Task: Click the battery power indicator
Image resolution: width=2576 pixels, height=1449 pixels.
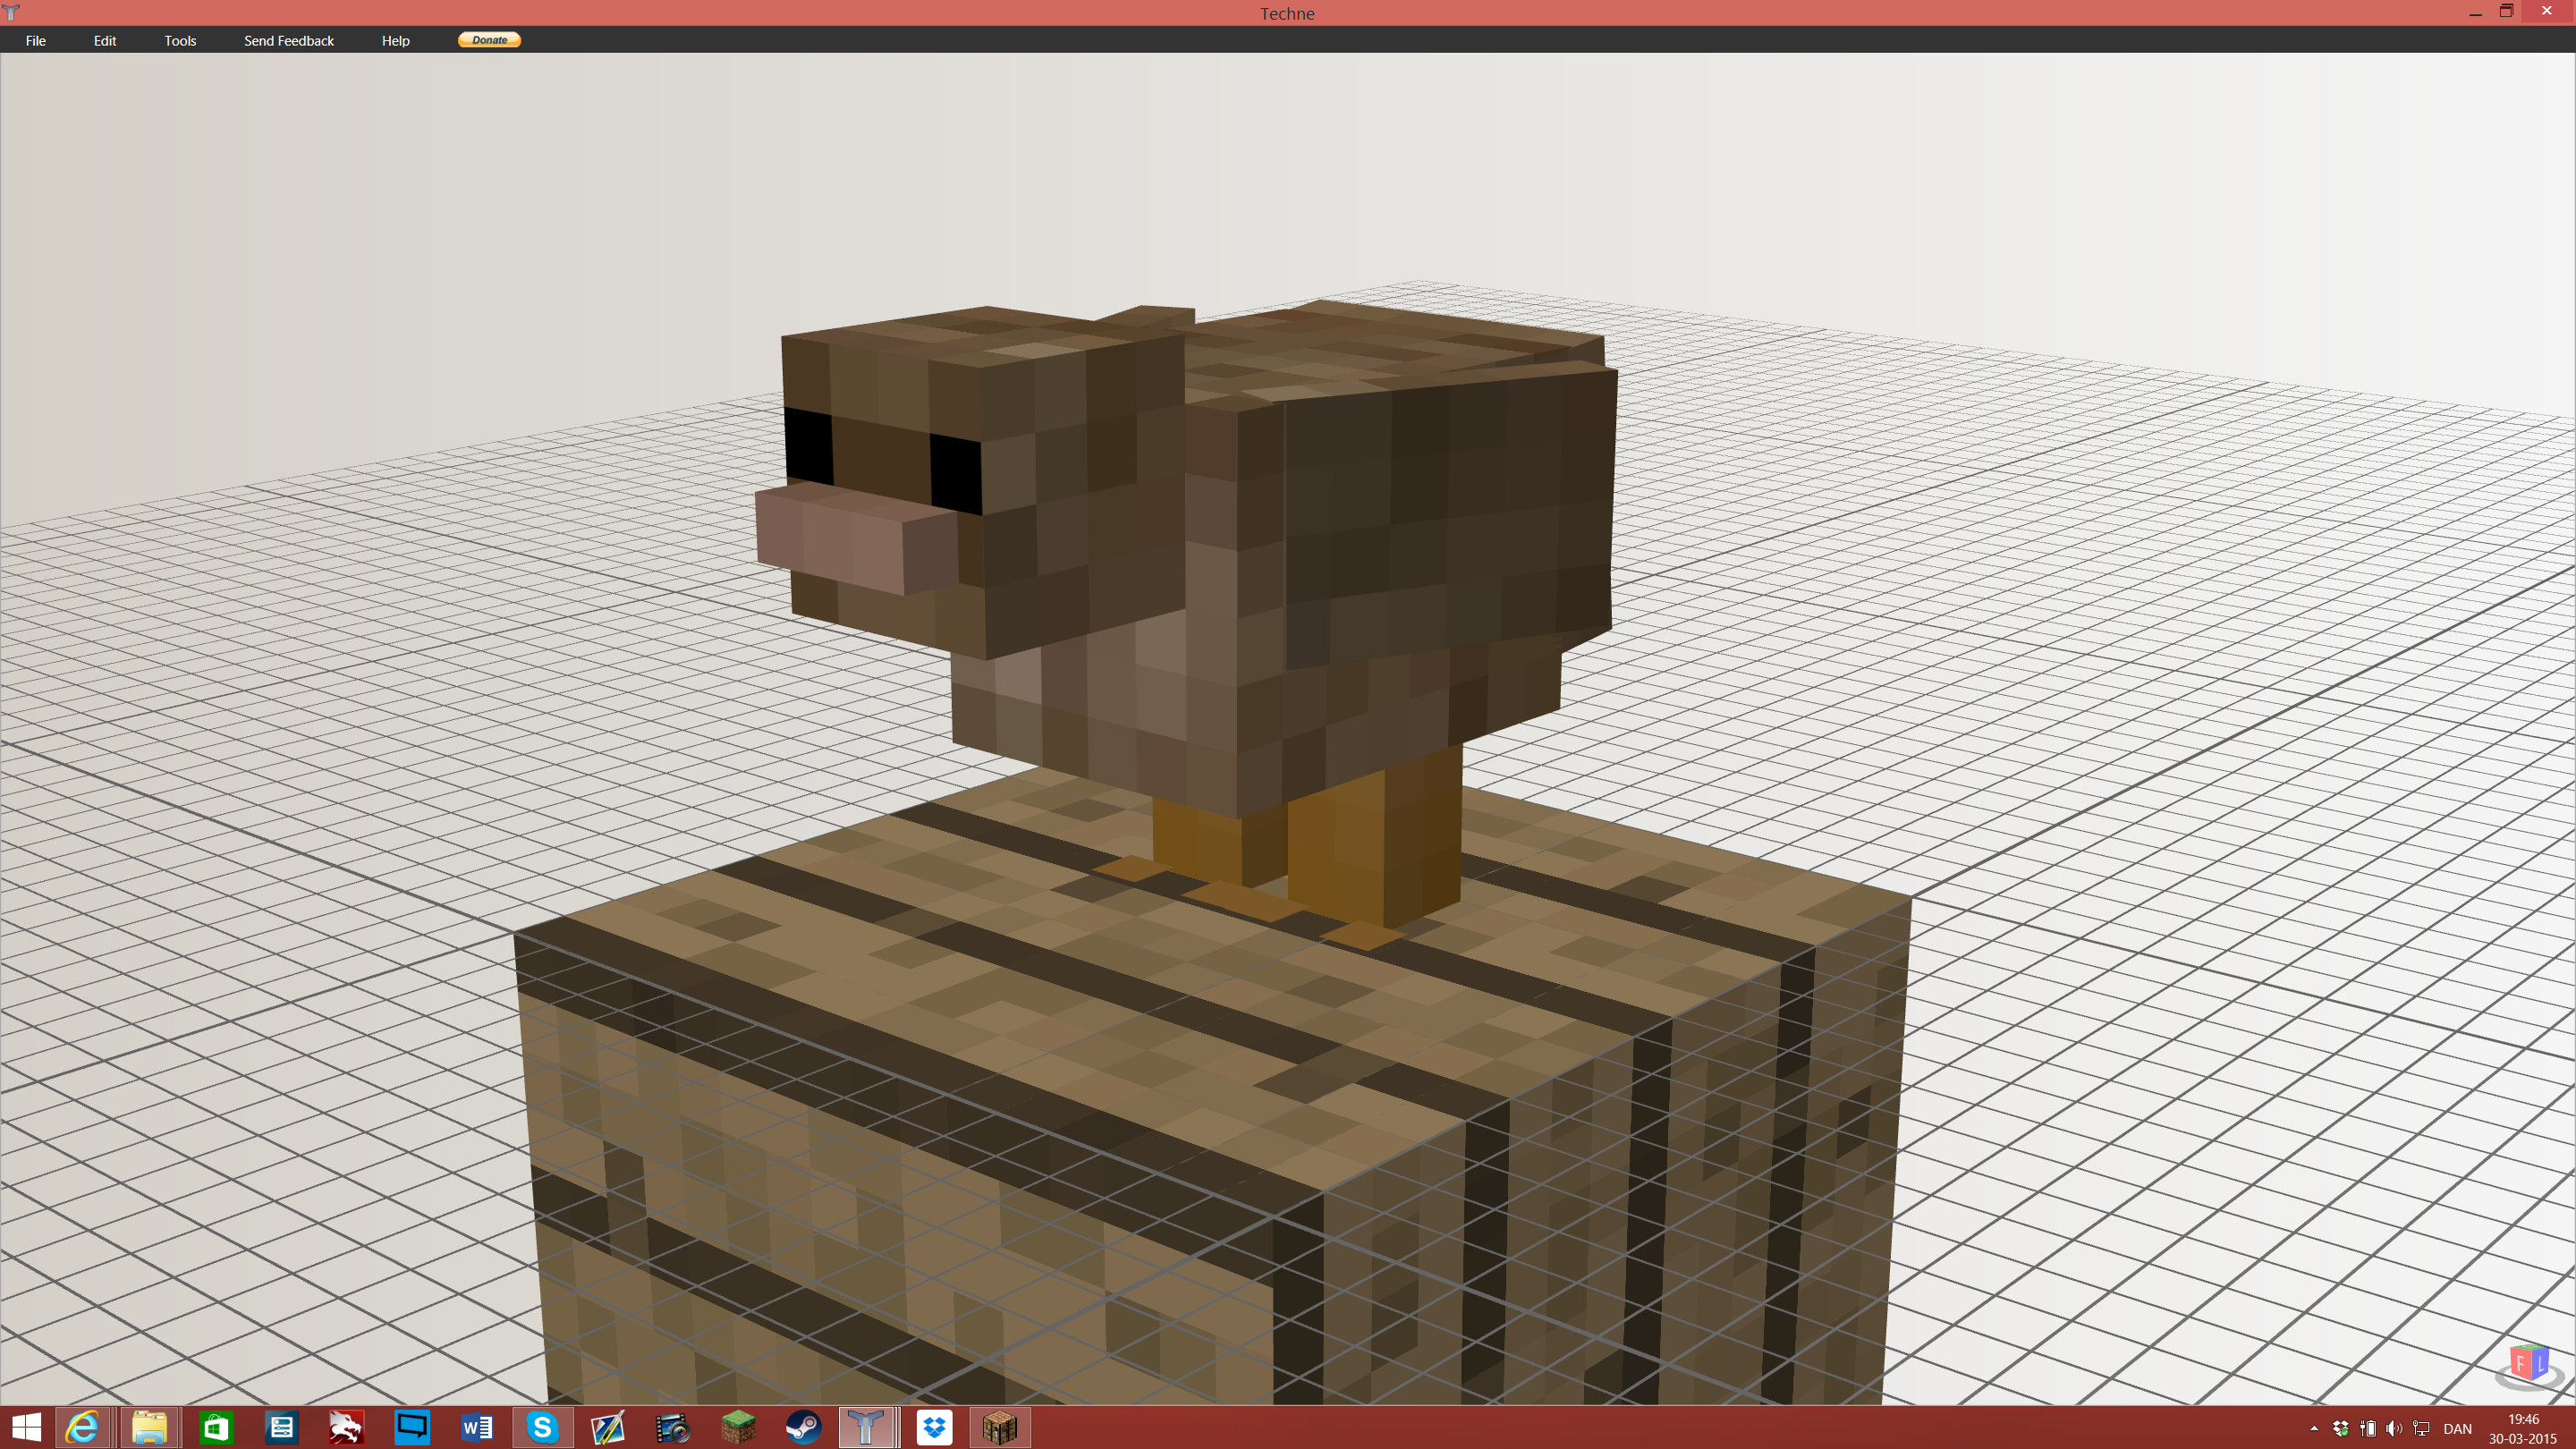Action: tap(2369, 1427)
